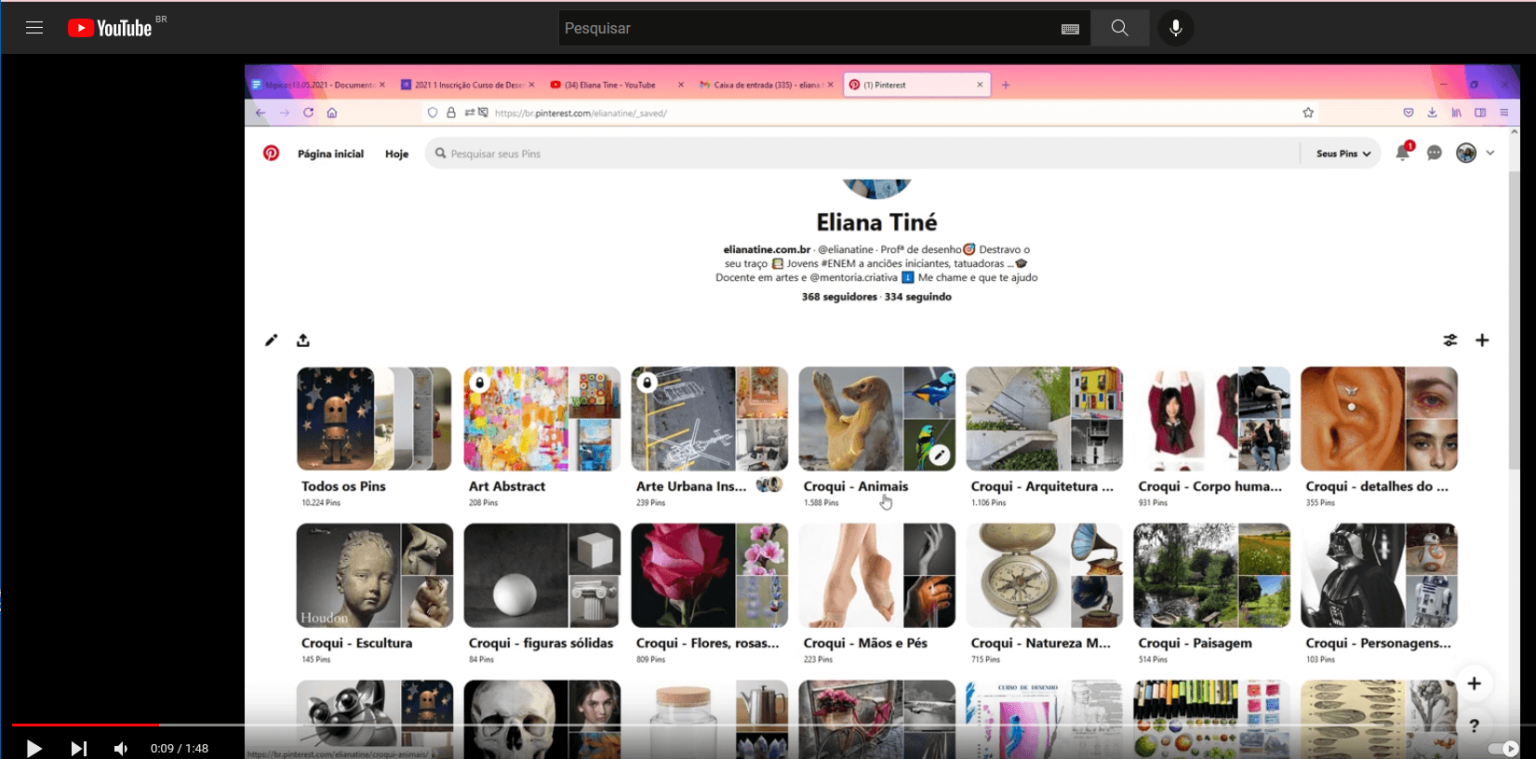Expand the account chevron next to avatar
This screenshot has width=1536, height=759.
click(1490, 153)
